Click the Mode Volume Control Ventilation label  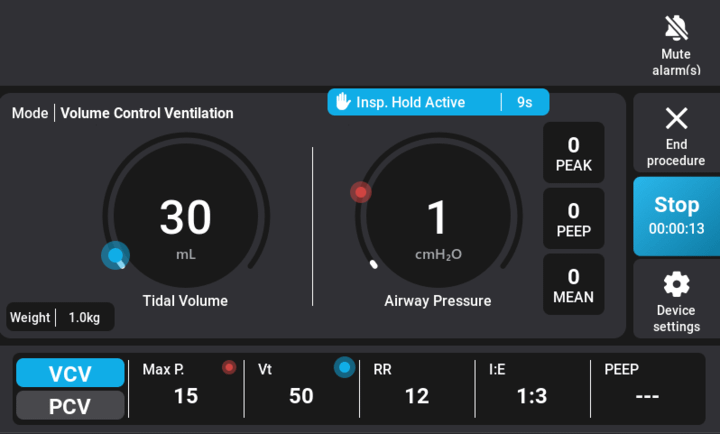point(123,113)
